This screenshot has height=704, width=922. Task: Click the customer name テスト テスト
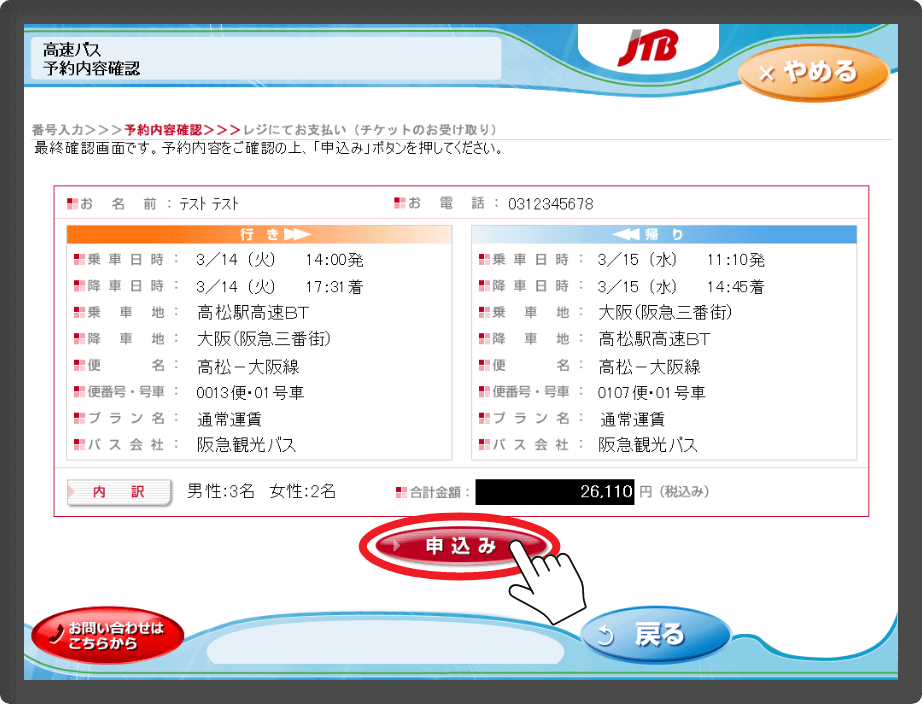click(209, 204)
